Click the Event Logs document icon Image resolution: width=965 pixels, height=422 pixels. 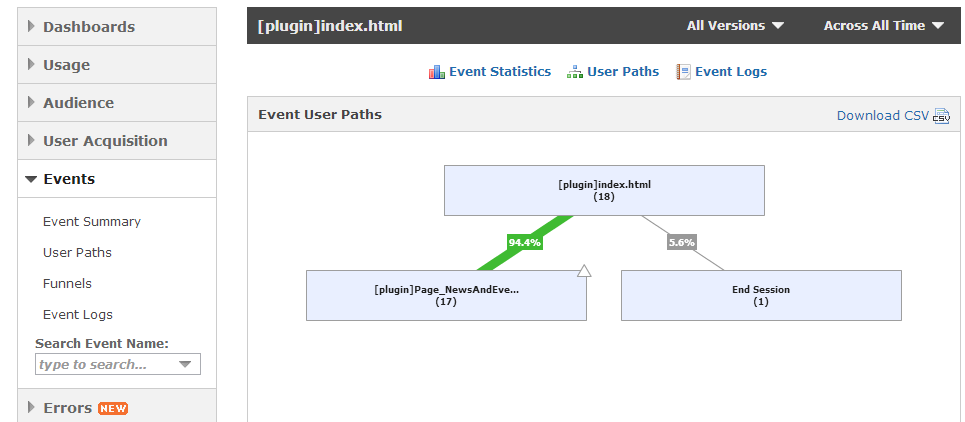pos(683,72)
